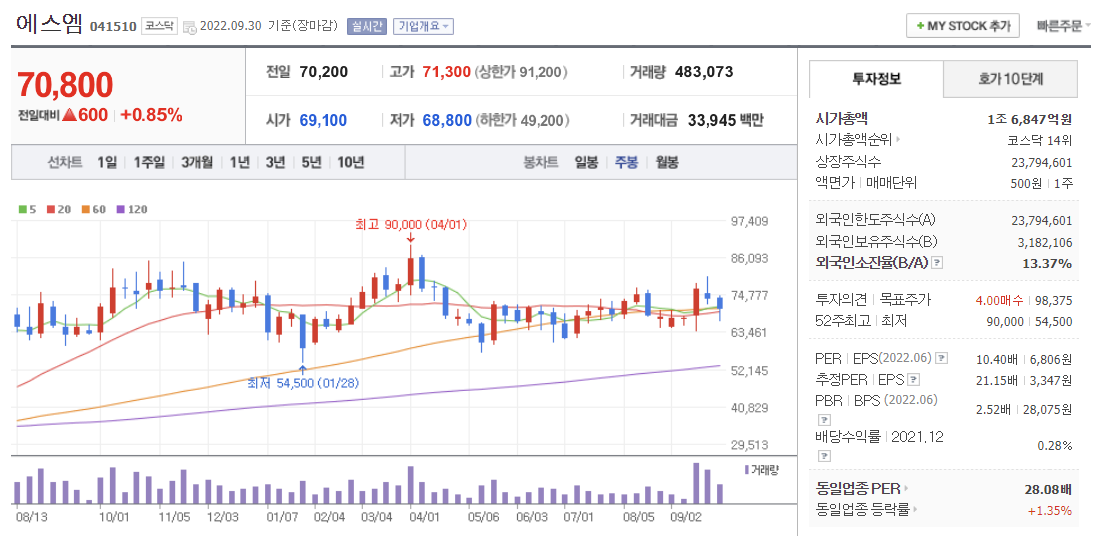Click the clock icon beside the 2022.09.30 date
The width and height of the screenshot is (1110, 536).
[189, 28]
